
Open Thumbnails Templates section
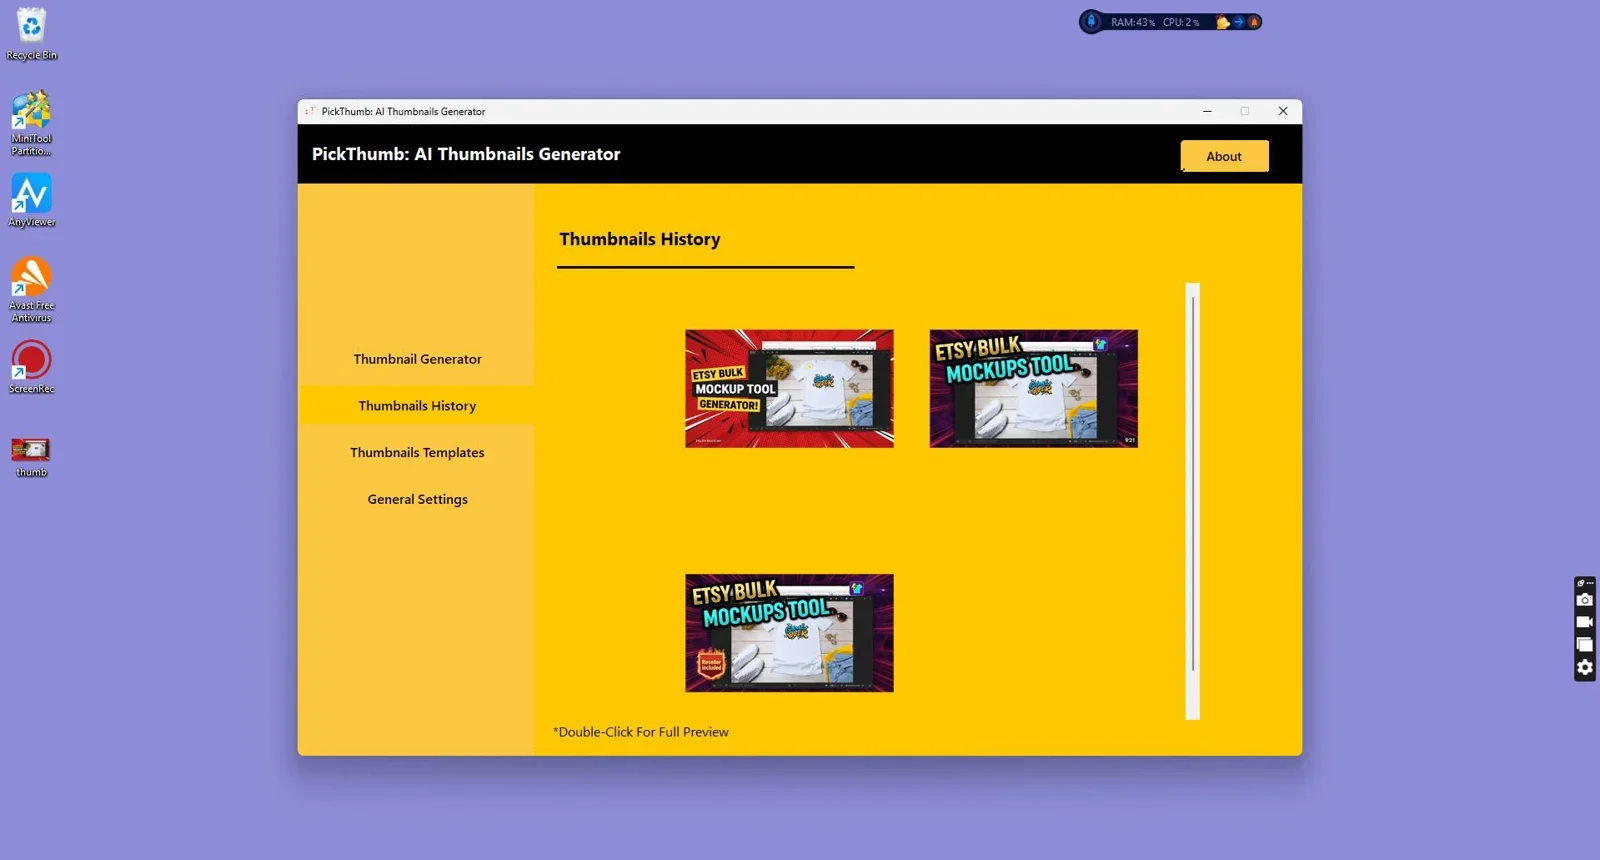pyautogui.click(x=417, y=452)
